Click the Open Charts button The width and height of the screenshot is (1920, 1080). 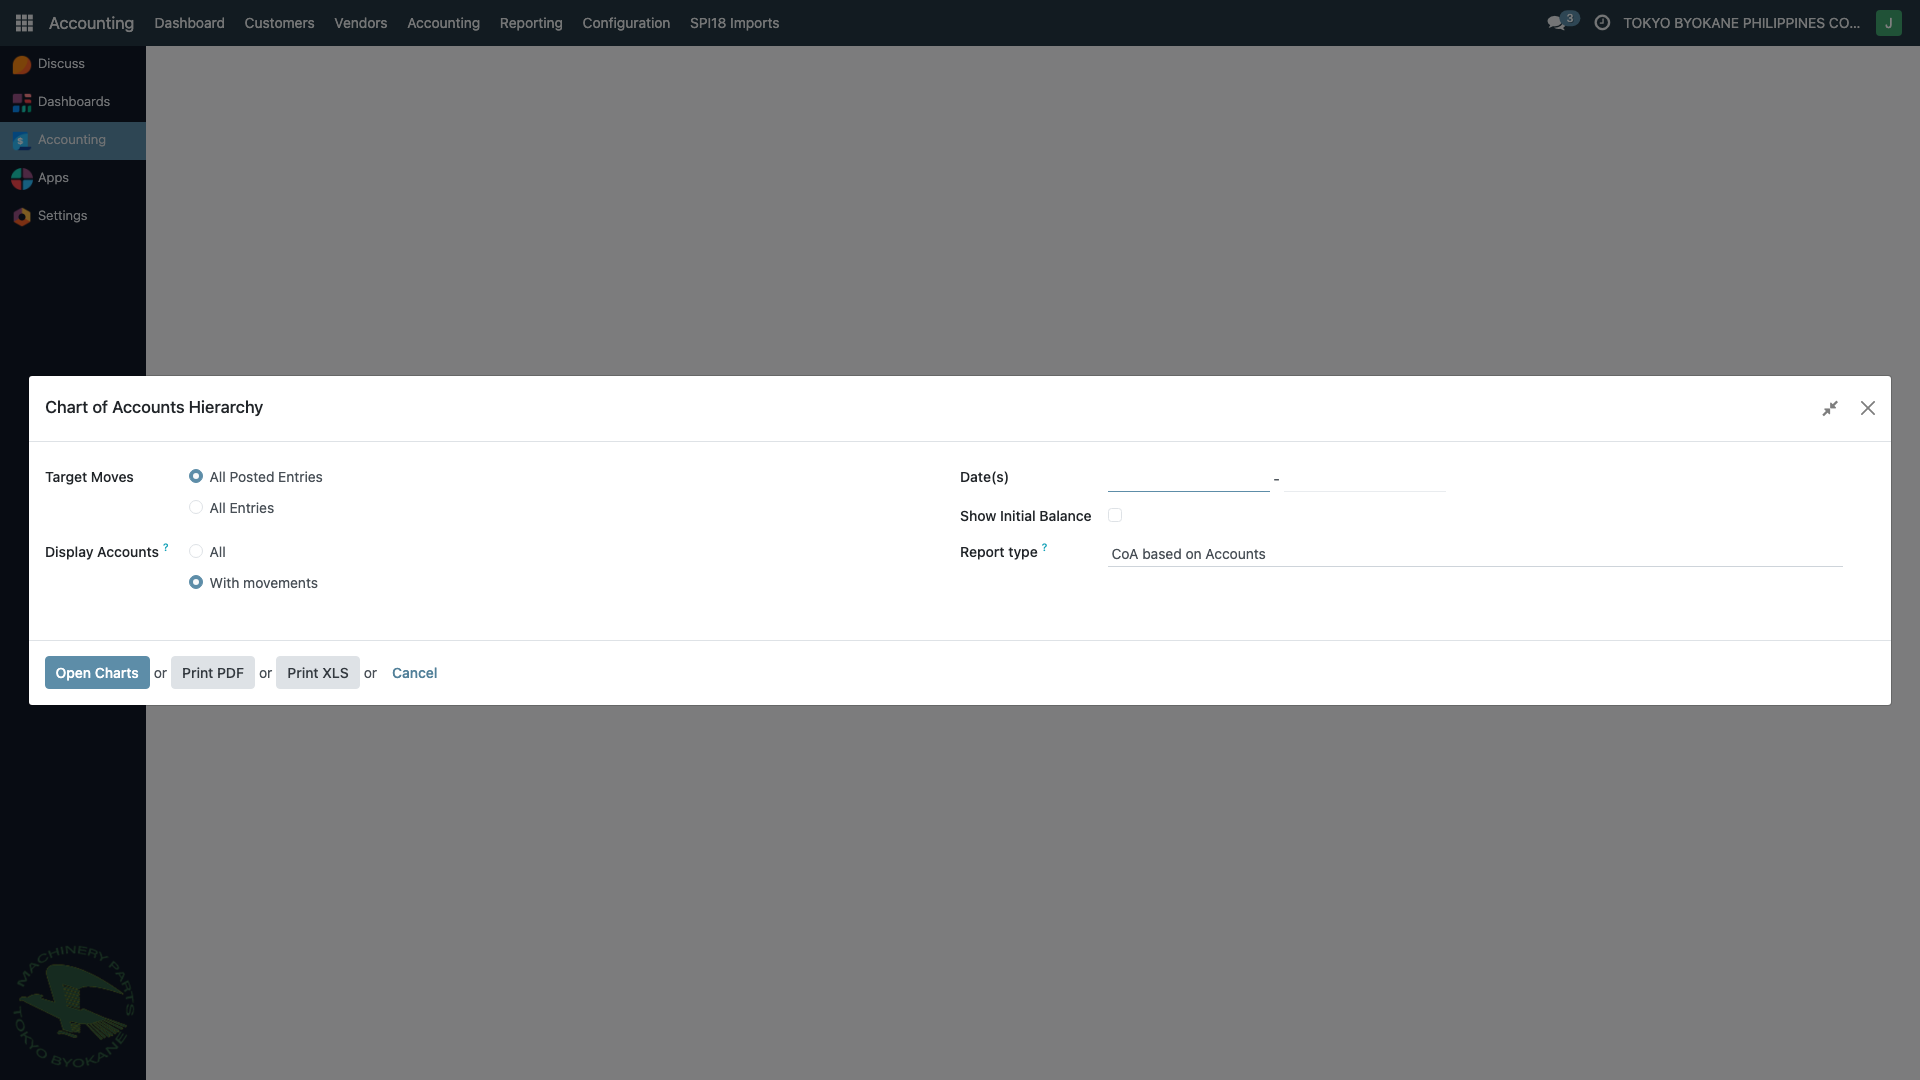coord(97,673)
